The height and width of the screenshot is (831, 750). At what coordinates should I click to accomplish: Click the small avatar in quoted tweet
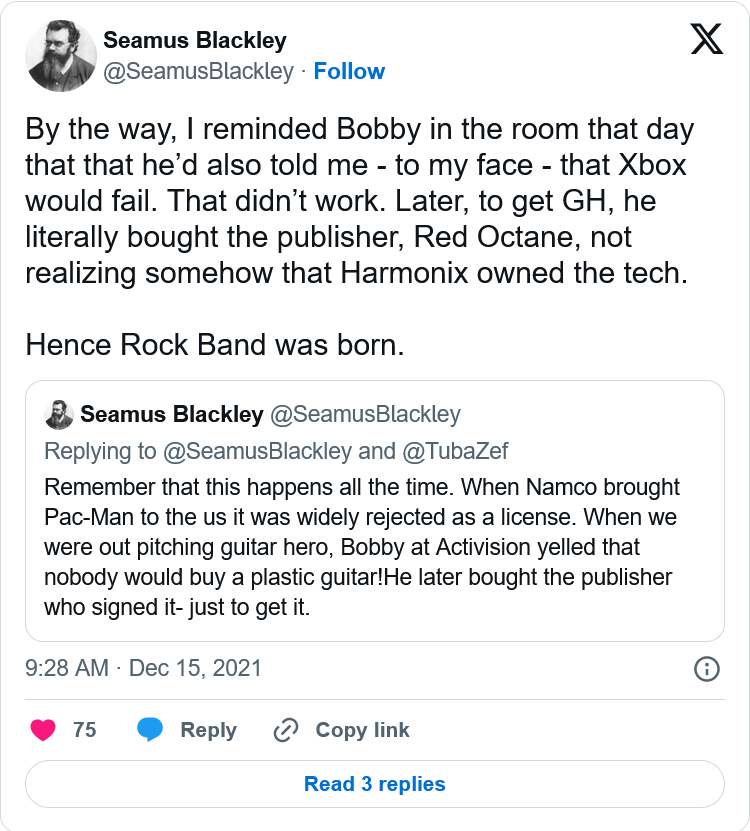click(59, 414)
